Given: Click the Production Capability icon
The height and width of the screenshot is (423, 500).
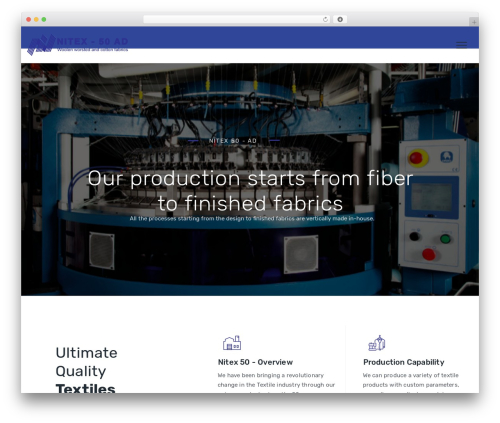Looking at the screenshot, I should (377, 343).
